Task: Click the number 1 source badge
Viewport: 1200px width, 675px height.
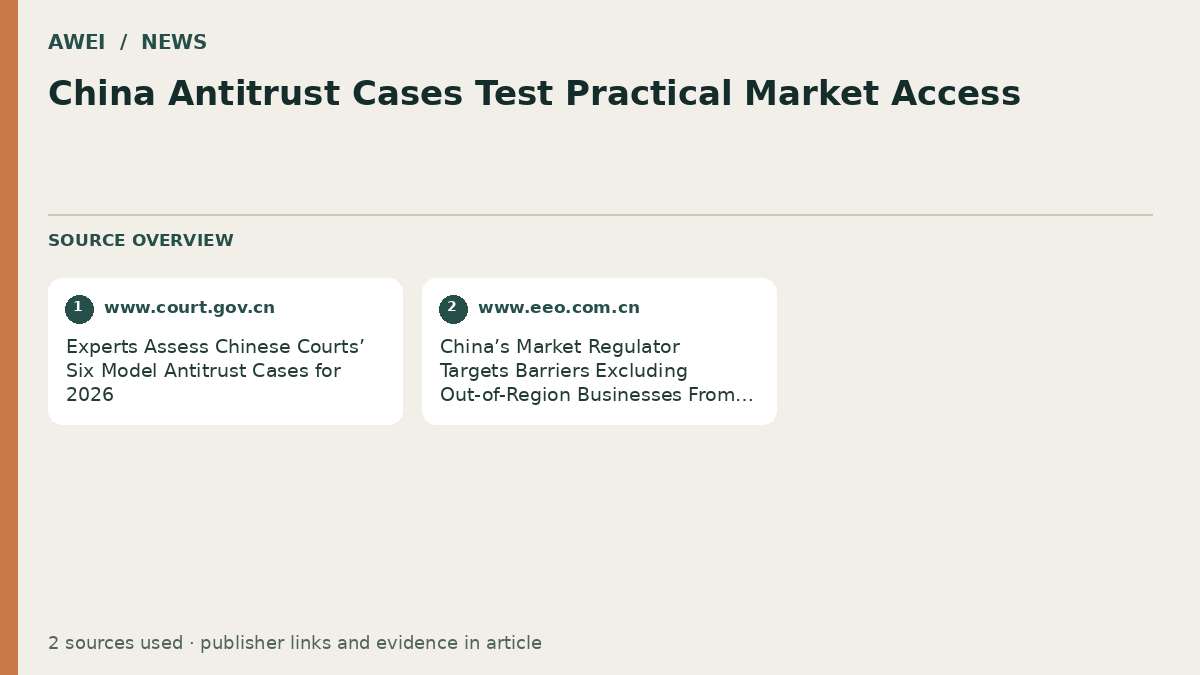Action: [79, 309]
